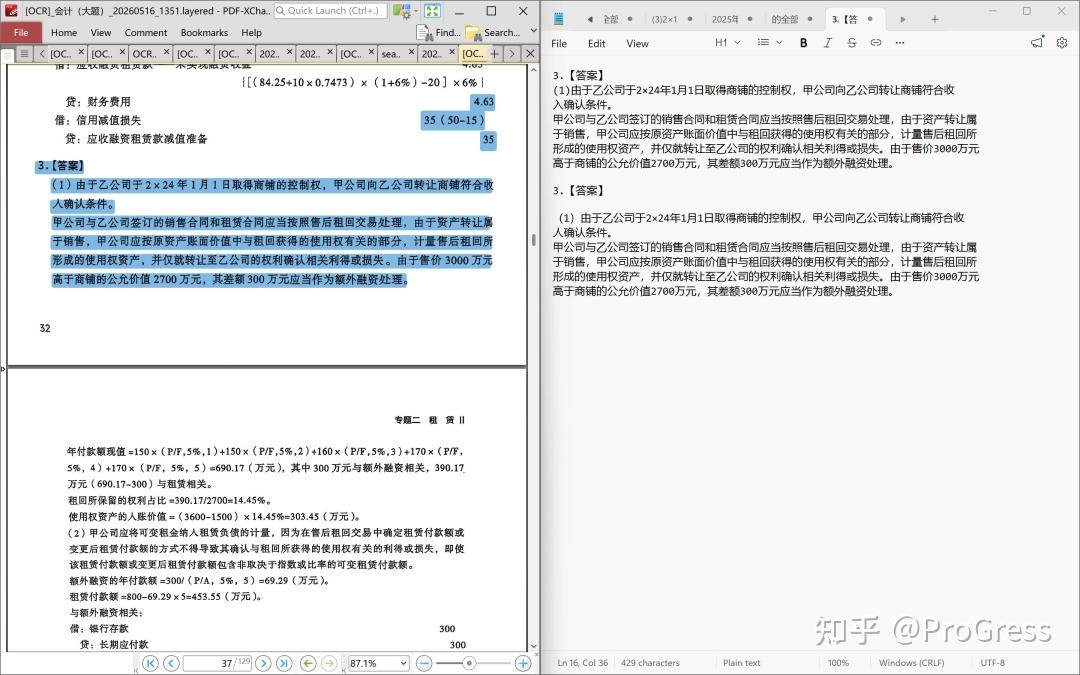Click the Windows (CRLF) line ending status

click(911, 663)
